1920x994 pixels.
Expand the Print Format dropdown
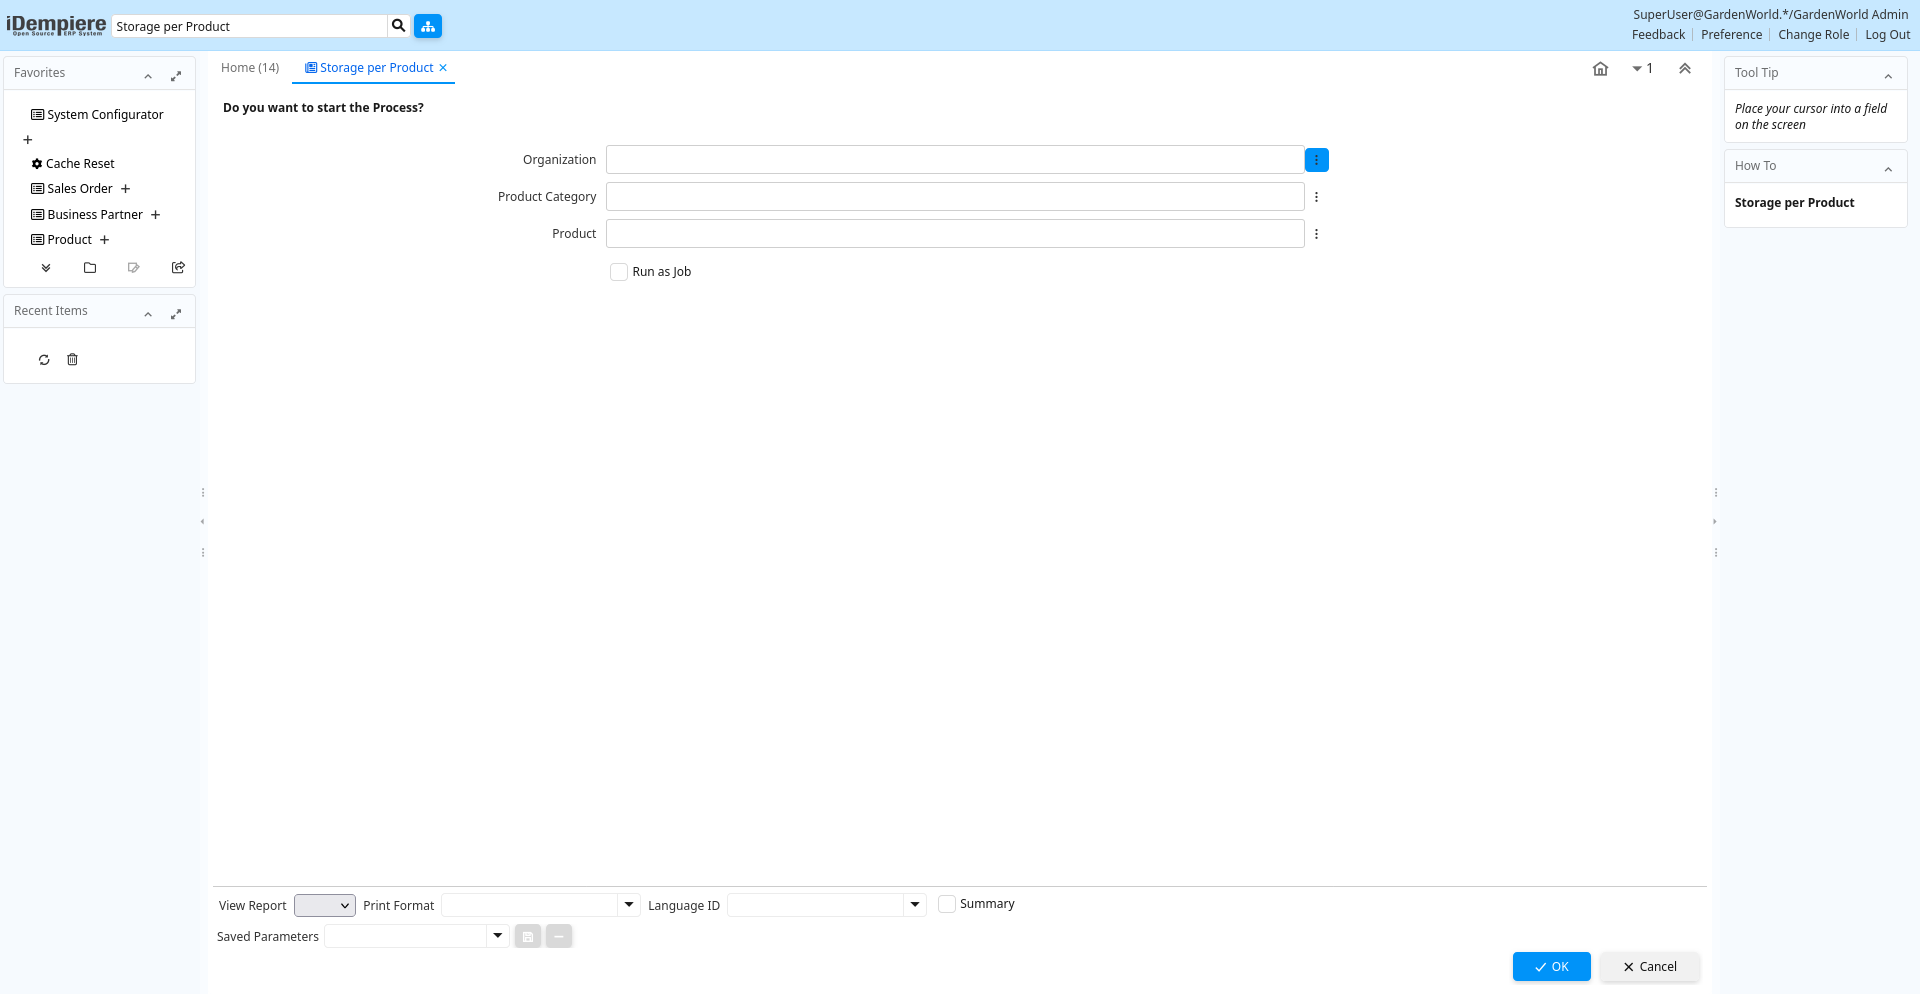coord(629,905)
